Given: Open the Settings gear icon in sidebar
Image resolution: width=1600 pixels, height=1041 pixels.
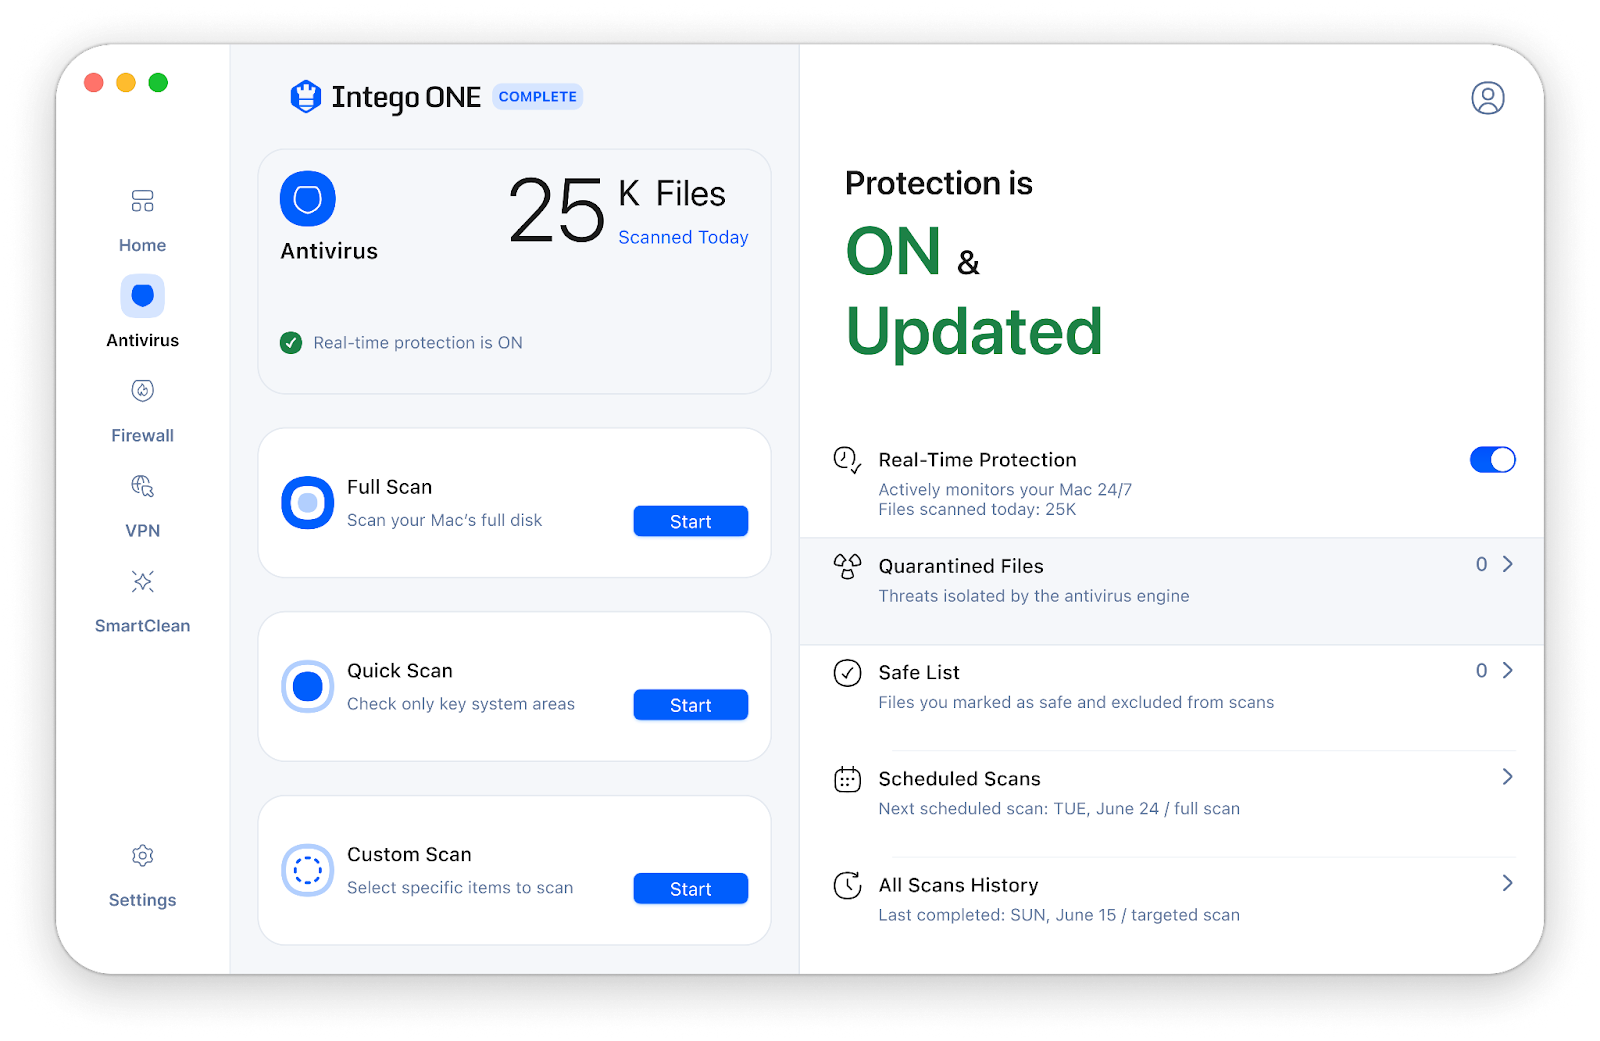Looking at the screenshot, I should [x=142, y=855].
